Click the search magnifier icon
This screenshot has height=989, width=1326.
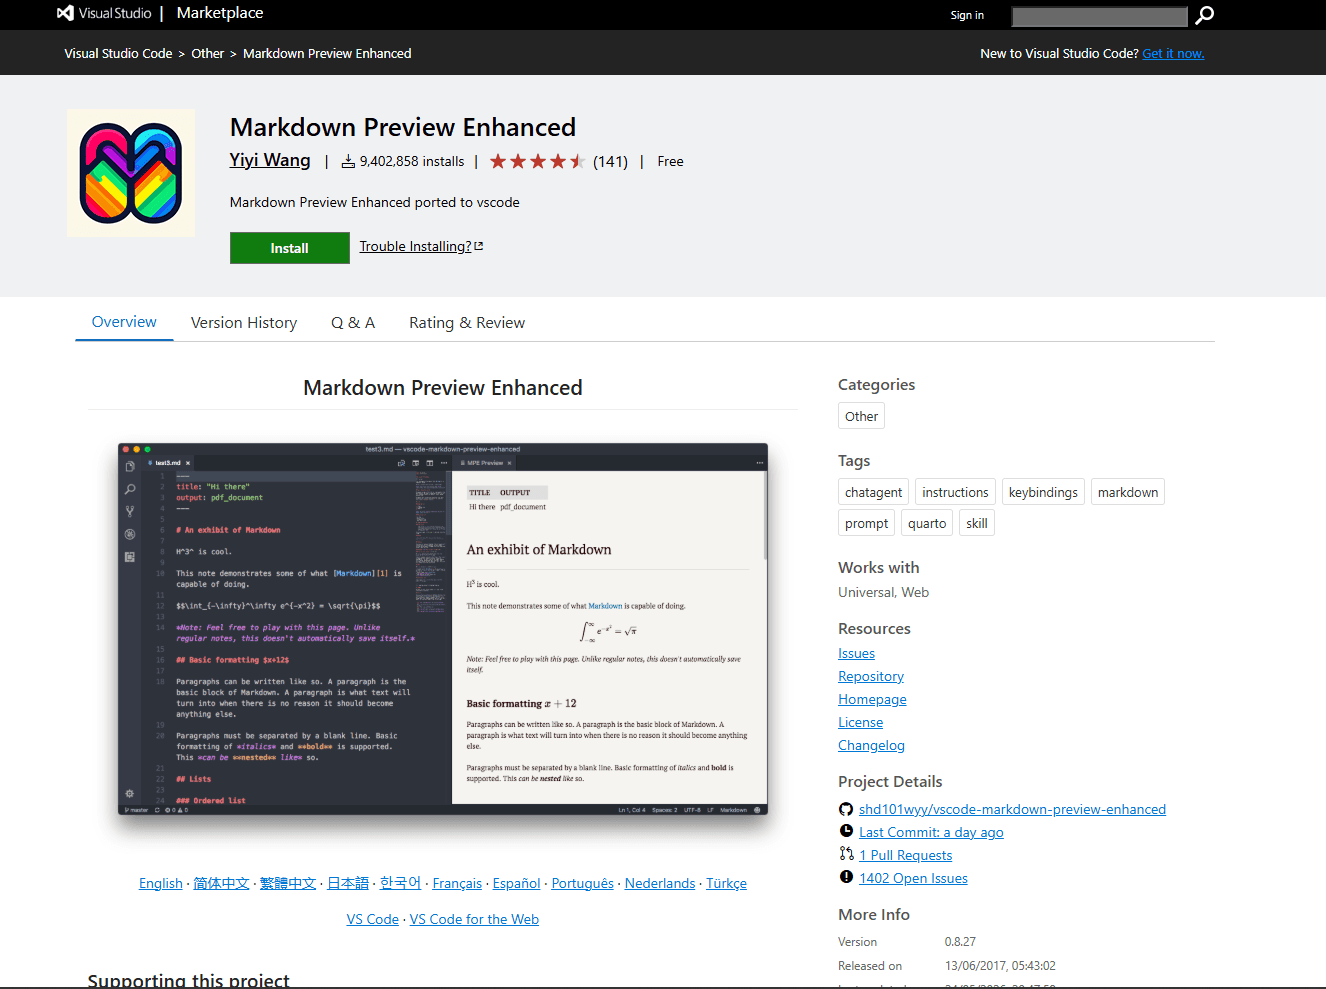pos(1205,15)
